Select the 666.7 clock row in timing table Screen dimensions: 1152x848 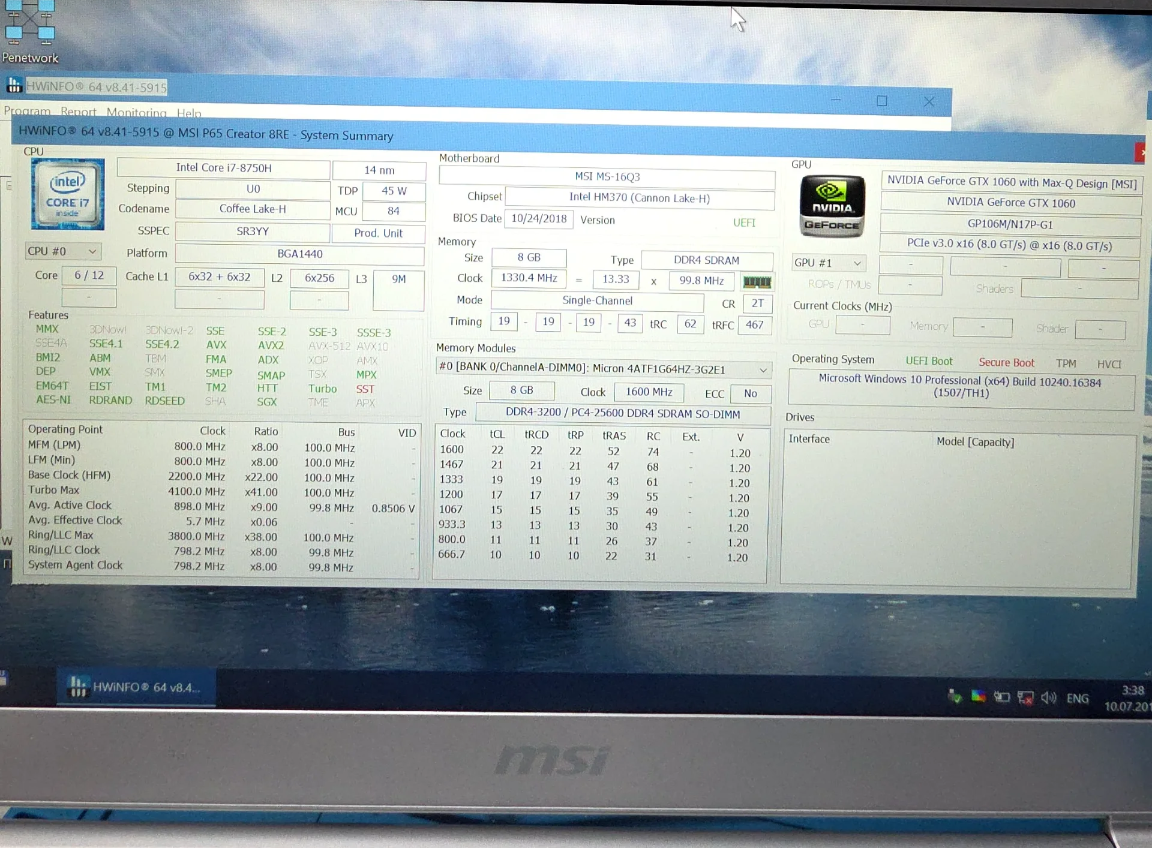[x=600, y=556]
